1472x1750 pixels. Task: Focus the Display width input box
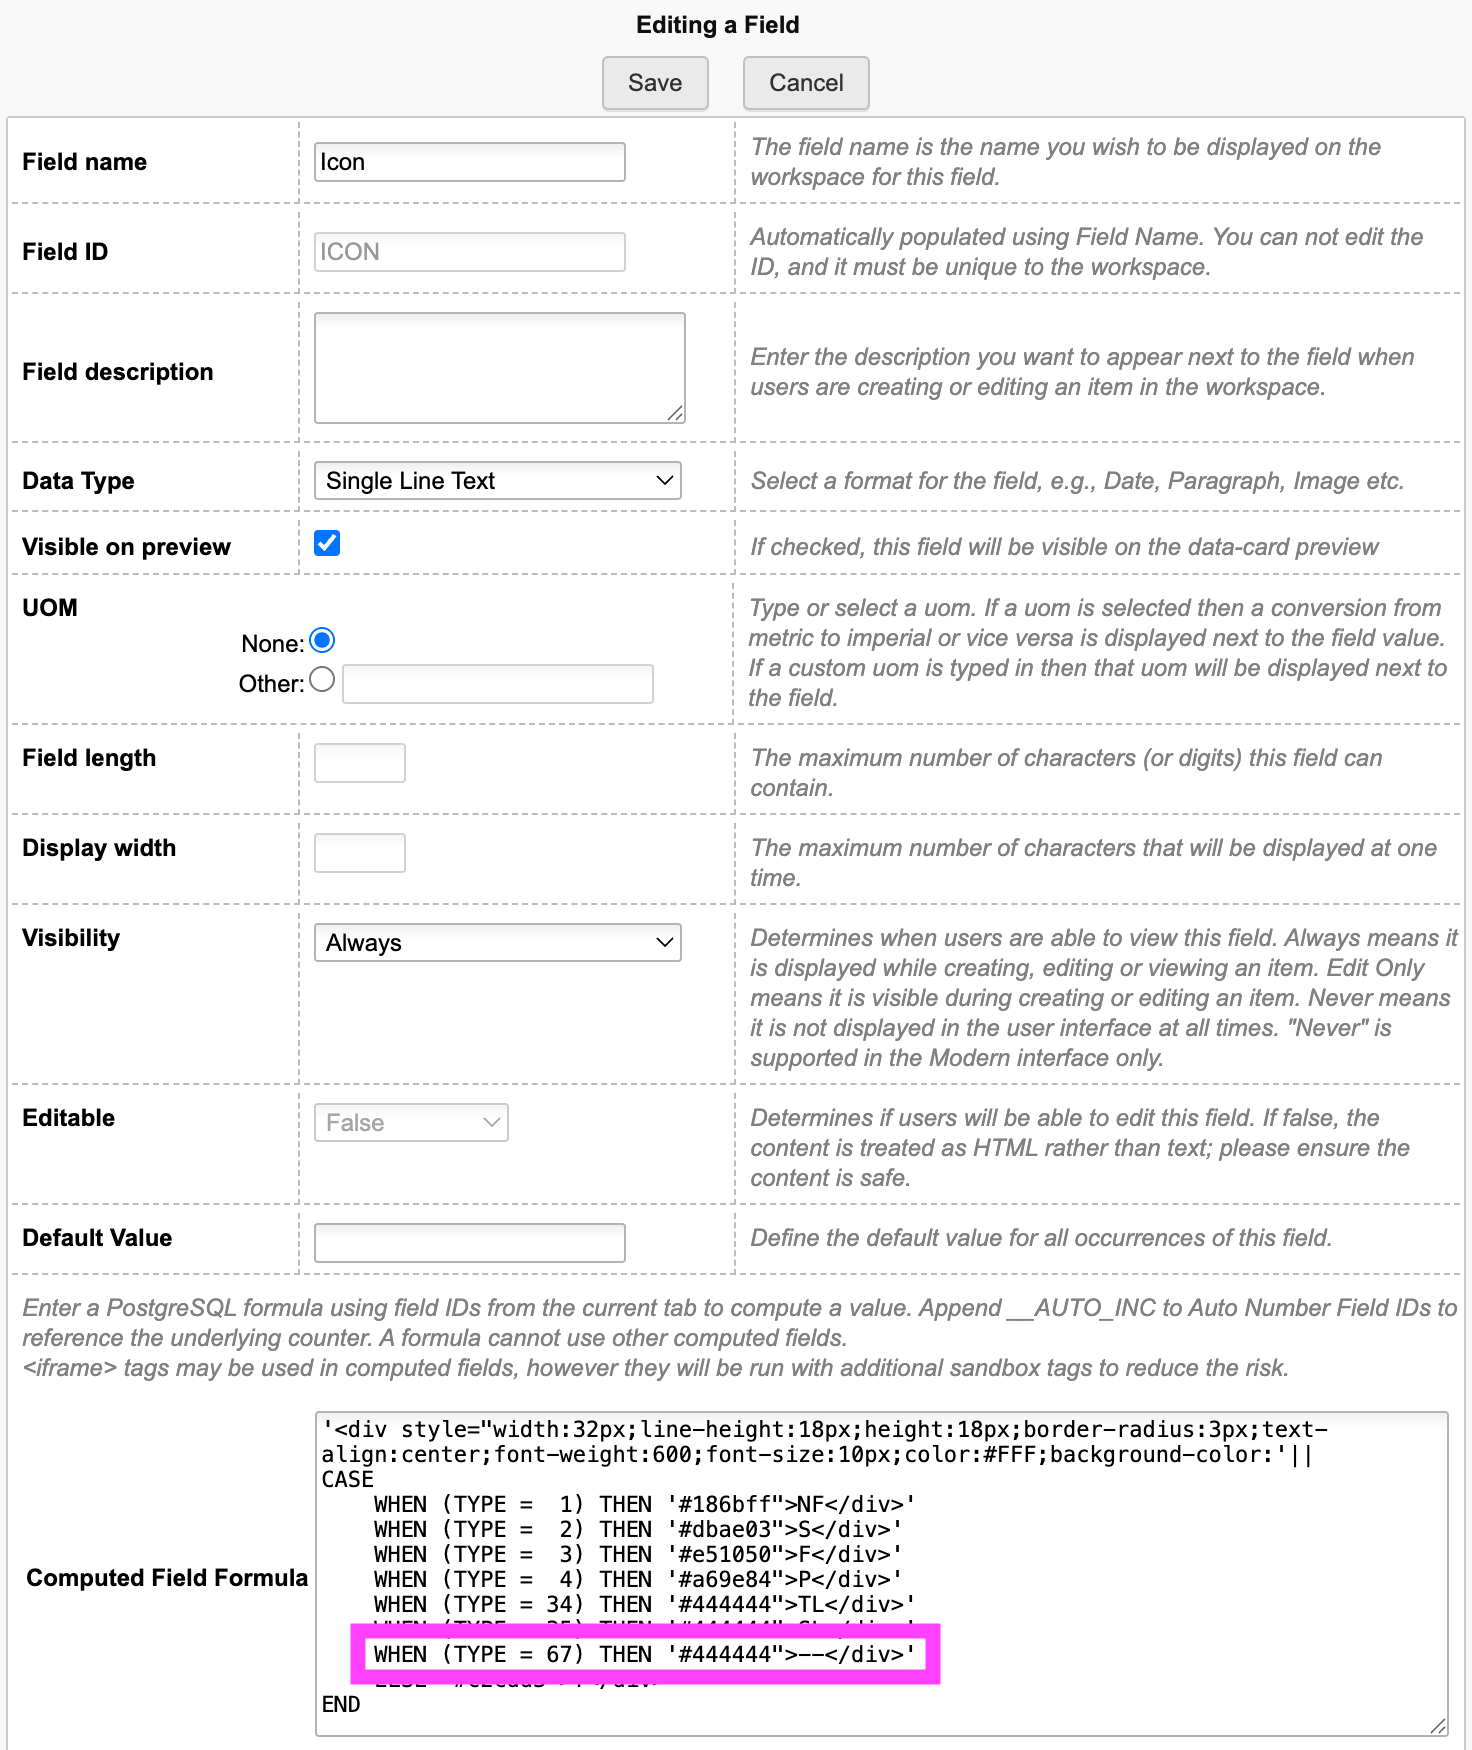click(360, 853)
